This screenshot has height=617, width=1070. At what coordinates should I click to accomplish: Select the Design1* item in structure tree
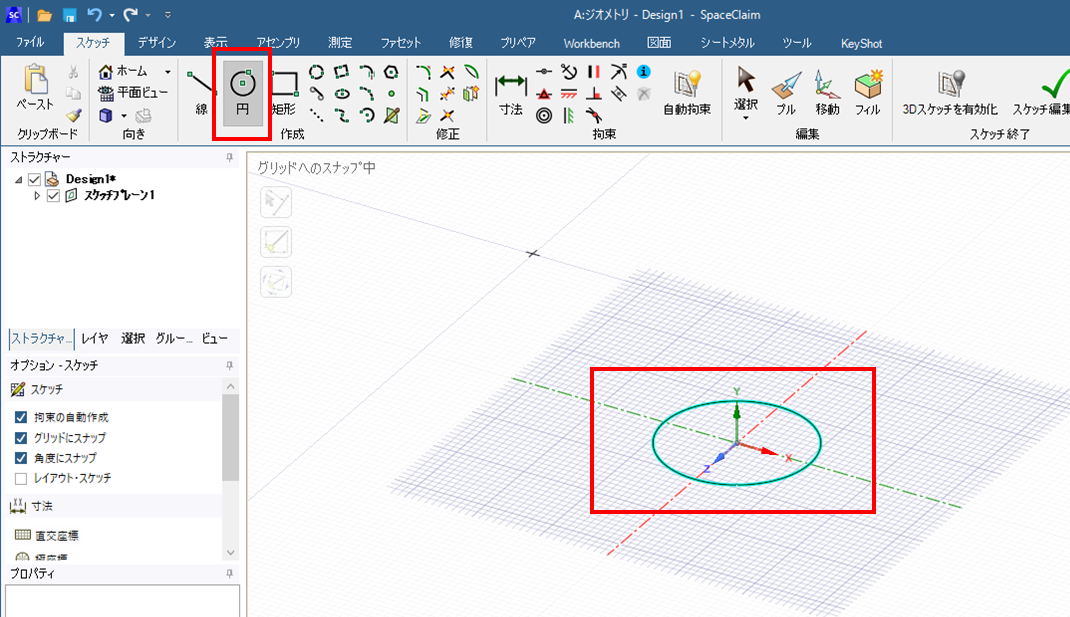(91, 180)
